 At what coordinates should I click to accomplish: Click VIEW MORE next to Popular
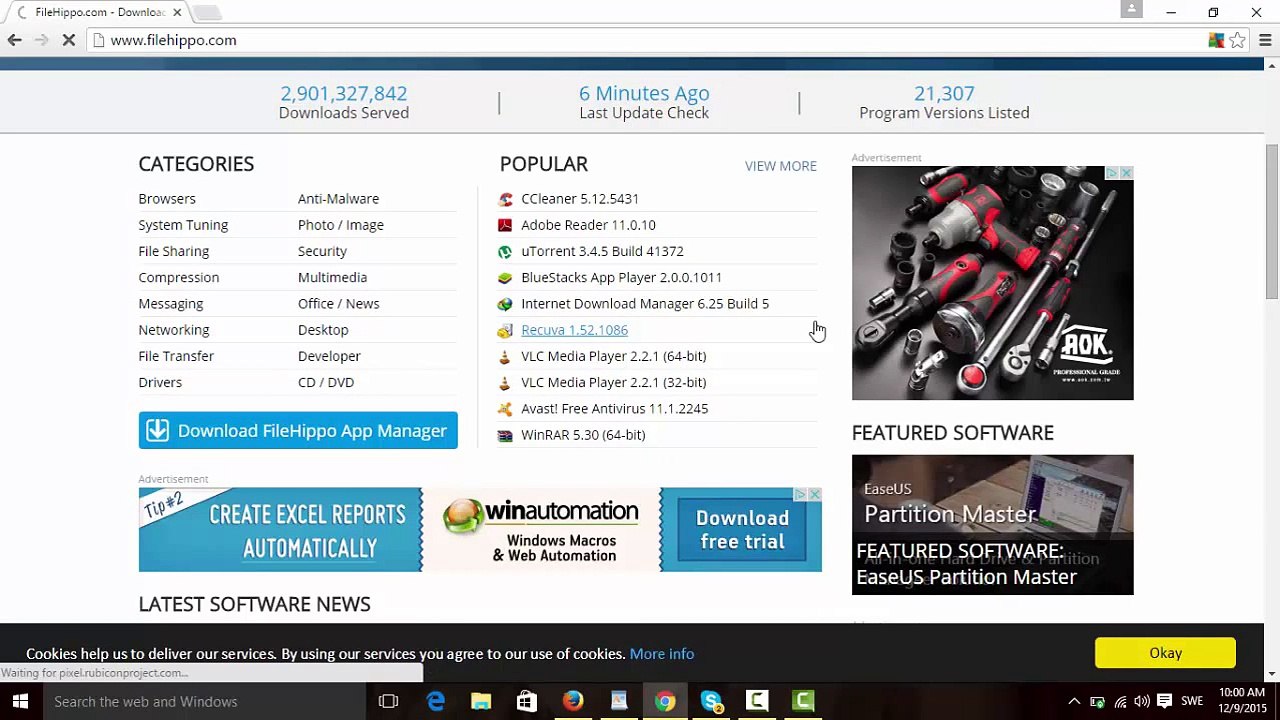(781, 166)
